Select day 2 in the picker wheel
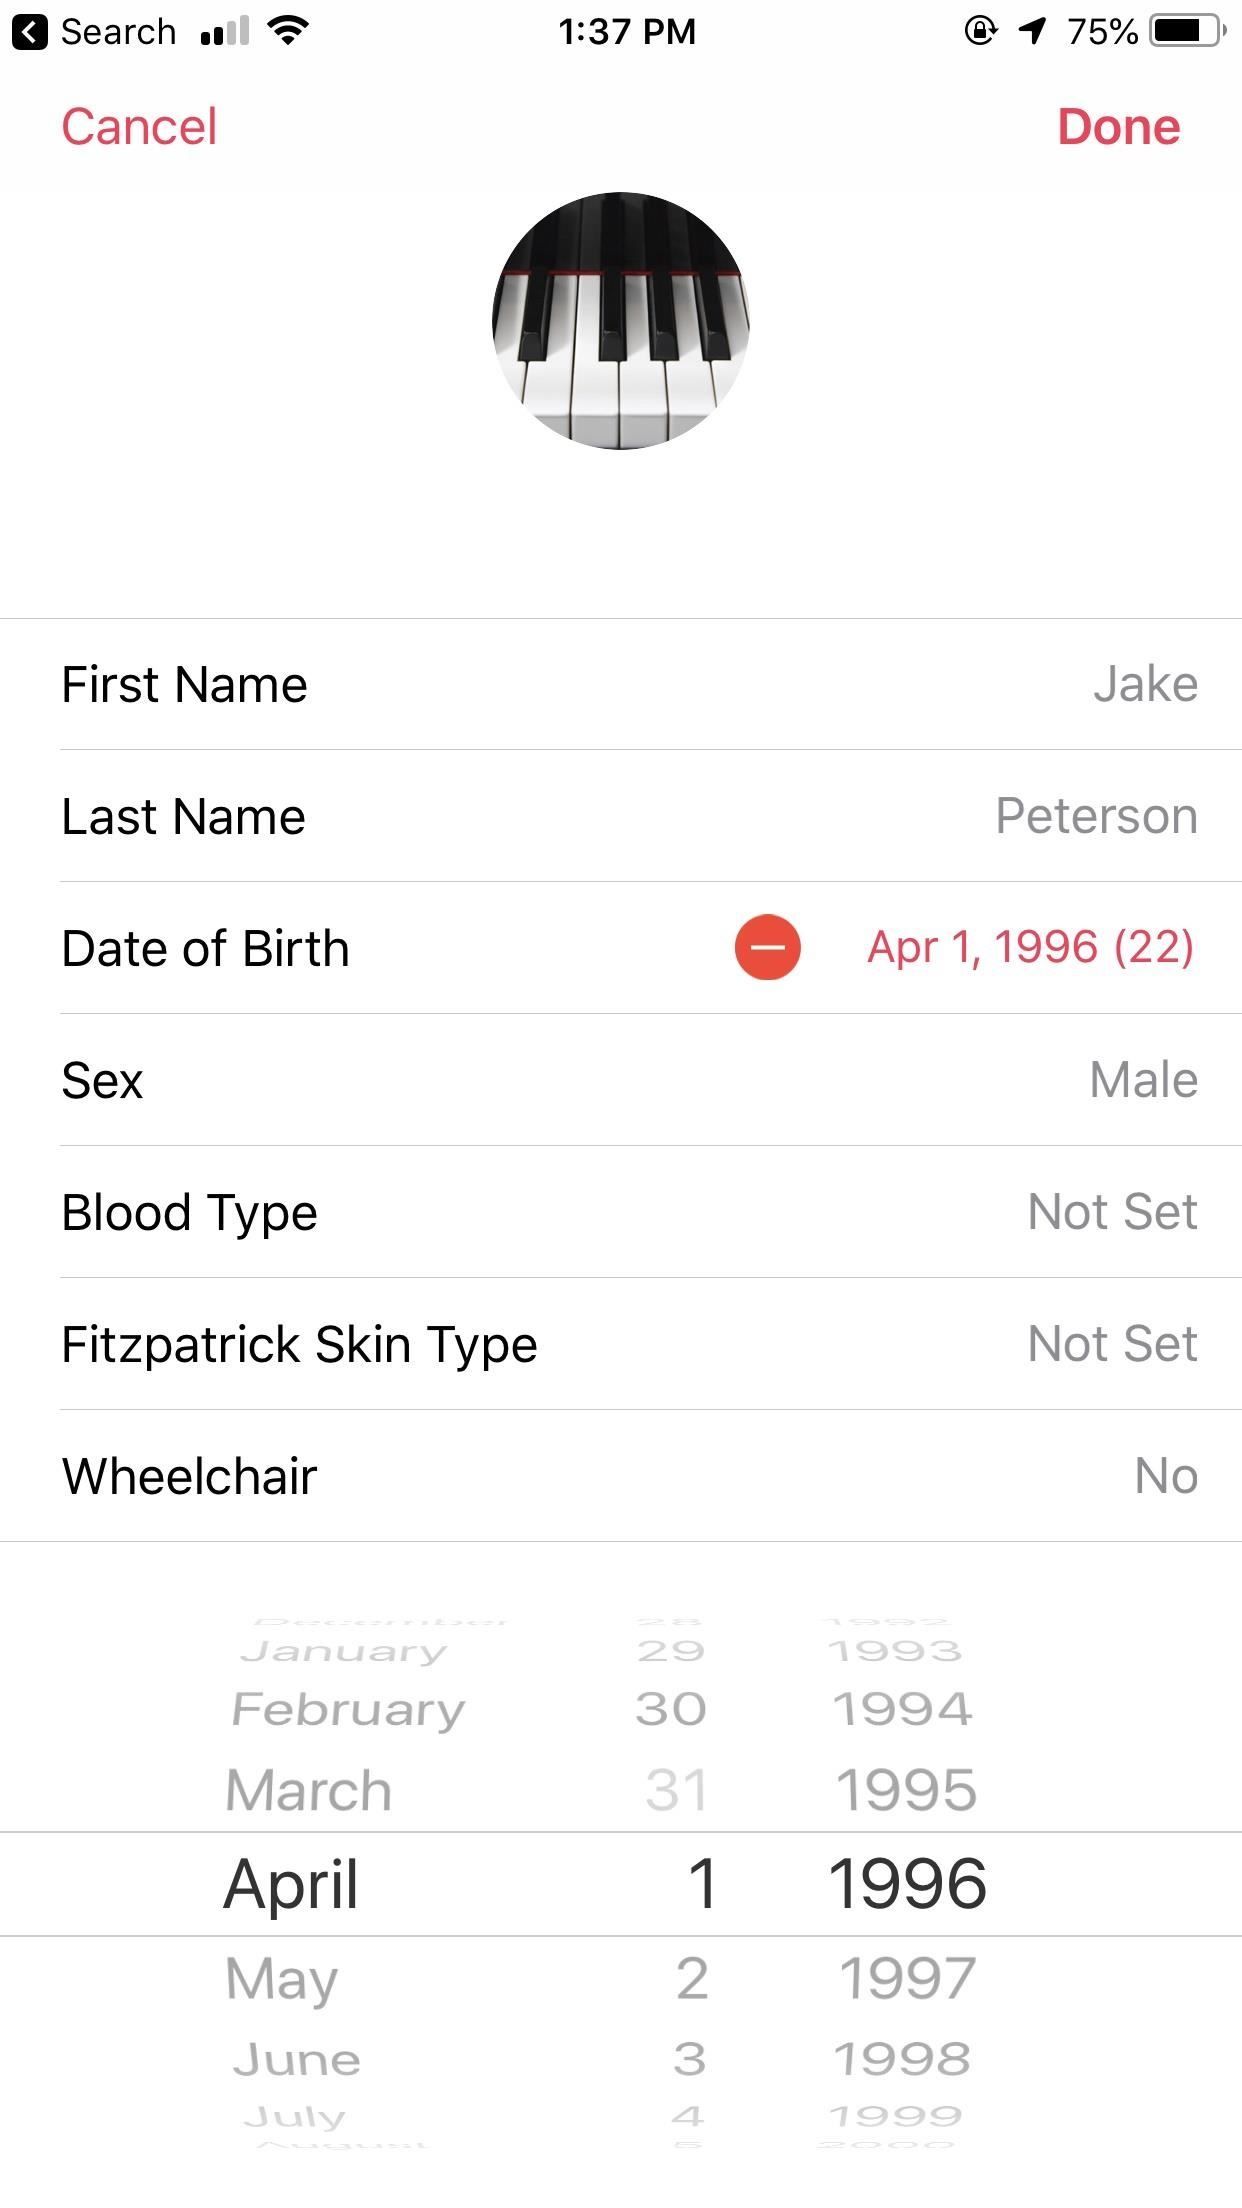This screenshot has width=1242, height=2208. click(x=692, y=1978)
